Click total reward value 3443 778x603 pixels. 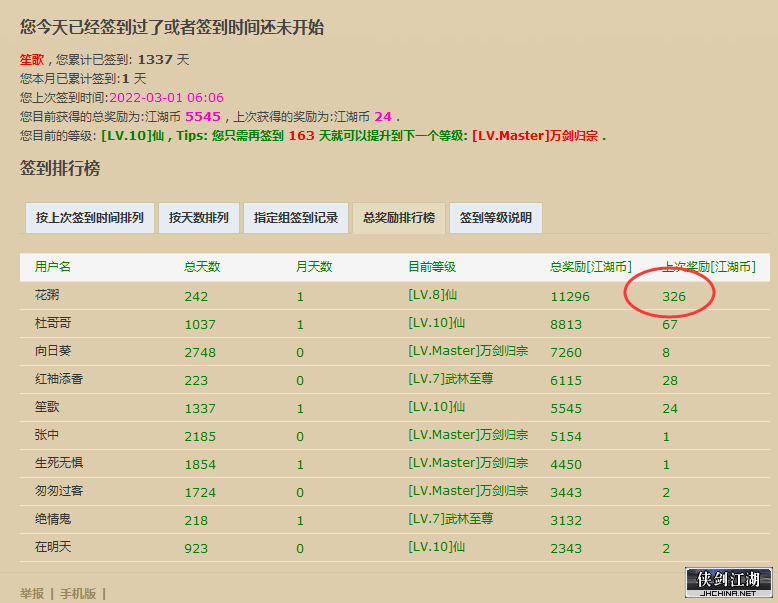(566, 493)
